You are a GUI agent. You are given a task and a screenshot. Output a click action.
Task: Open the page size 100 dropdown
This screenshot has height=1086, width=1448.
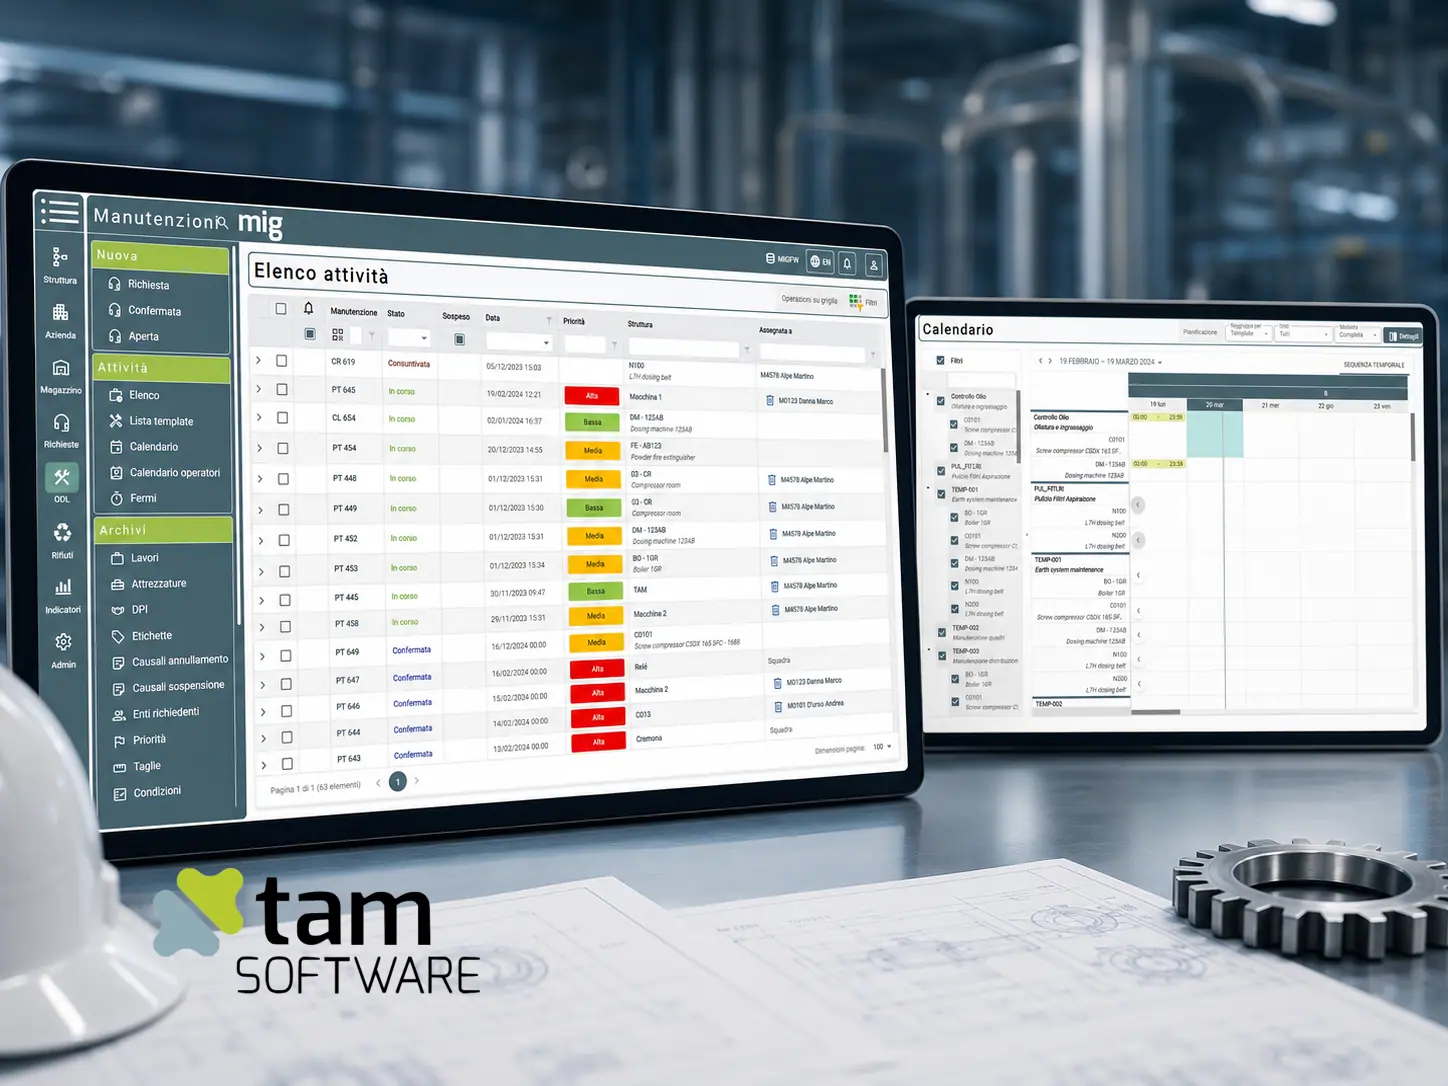point(882,747)
